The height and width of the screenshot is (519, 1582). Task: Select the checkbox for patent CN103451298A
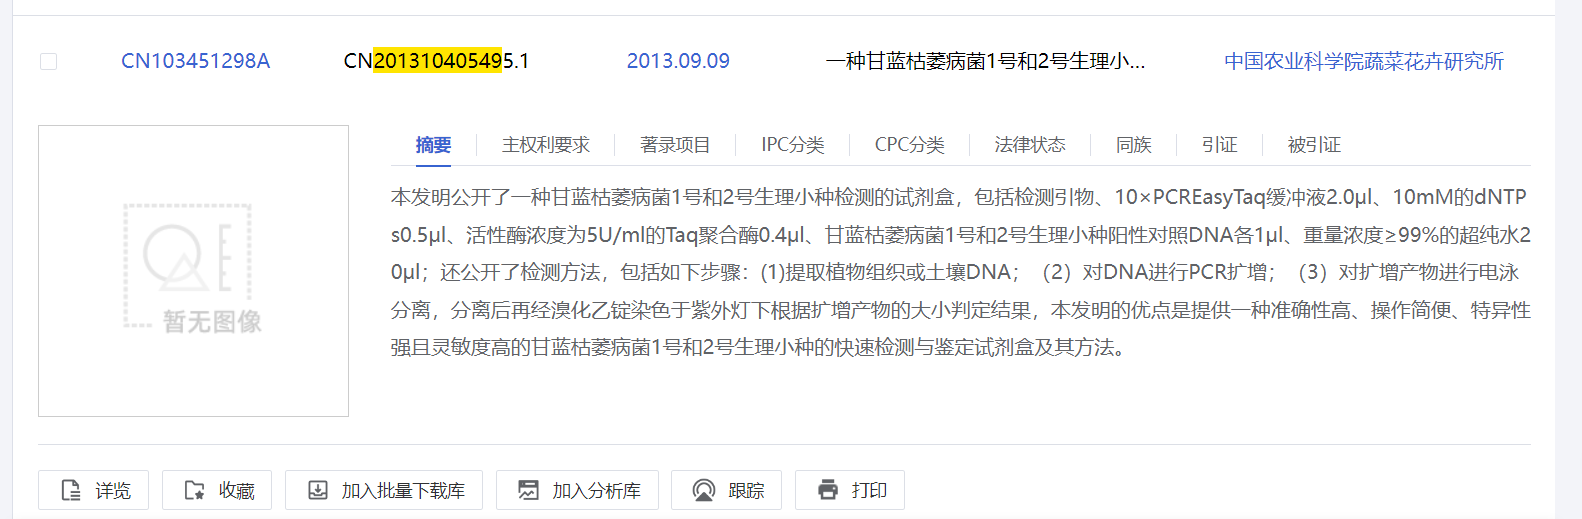(48, 61)
